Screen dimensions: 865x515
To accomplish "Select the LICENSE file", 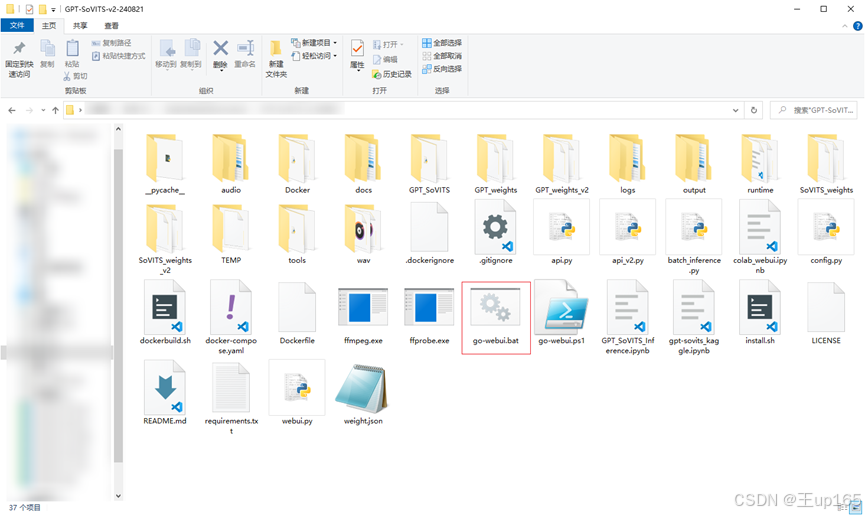I will (826, 313).
